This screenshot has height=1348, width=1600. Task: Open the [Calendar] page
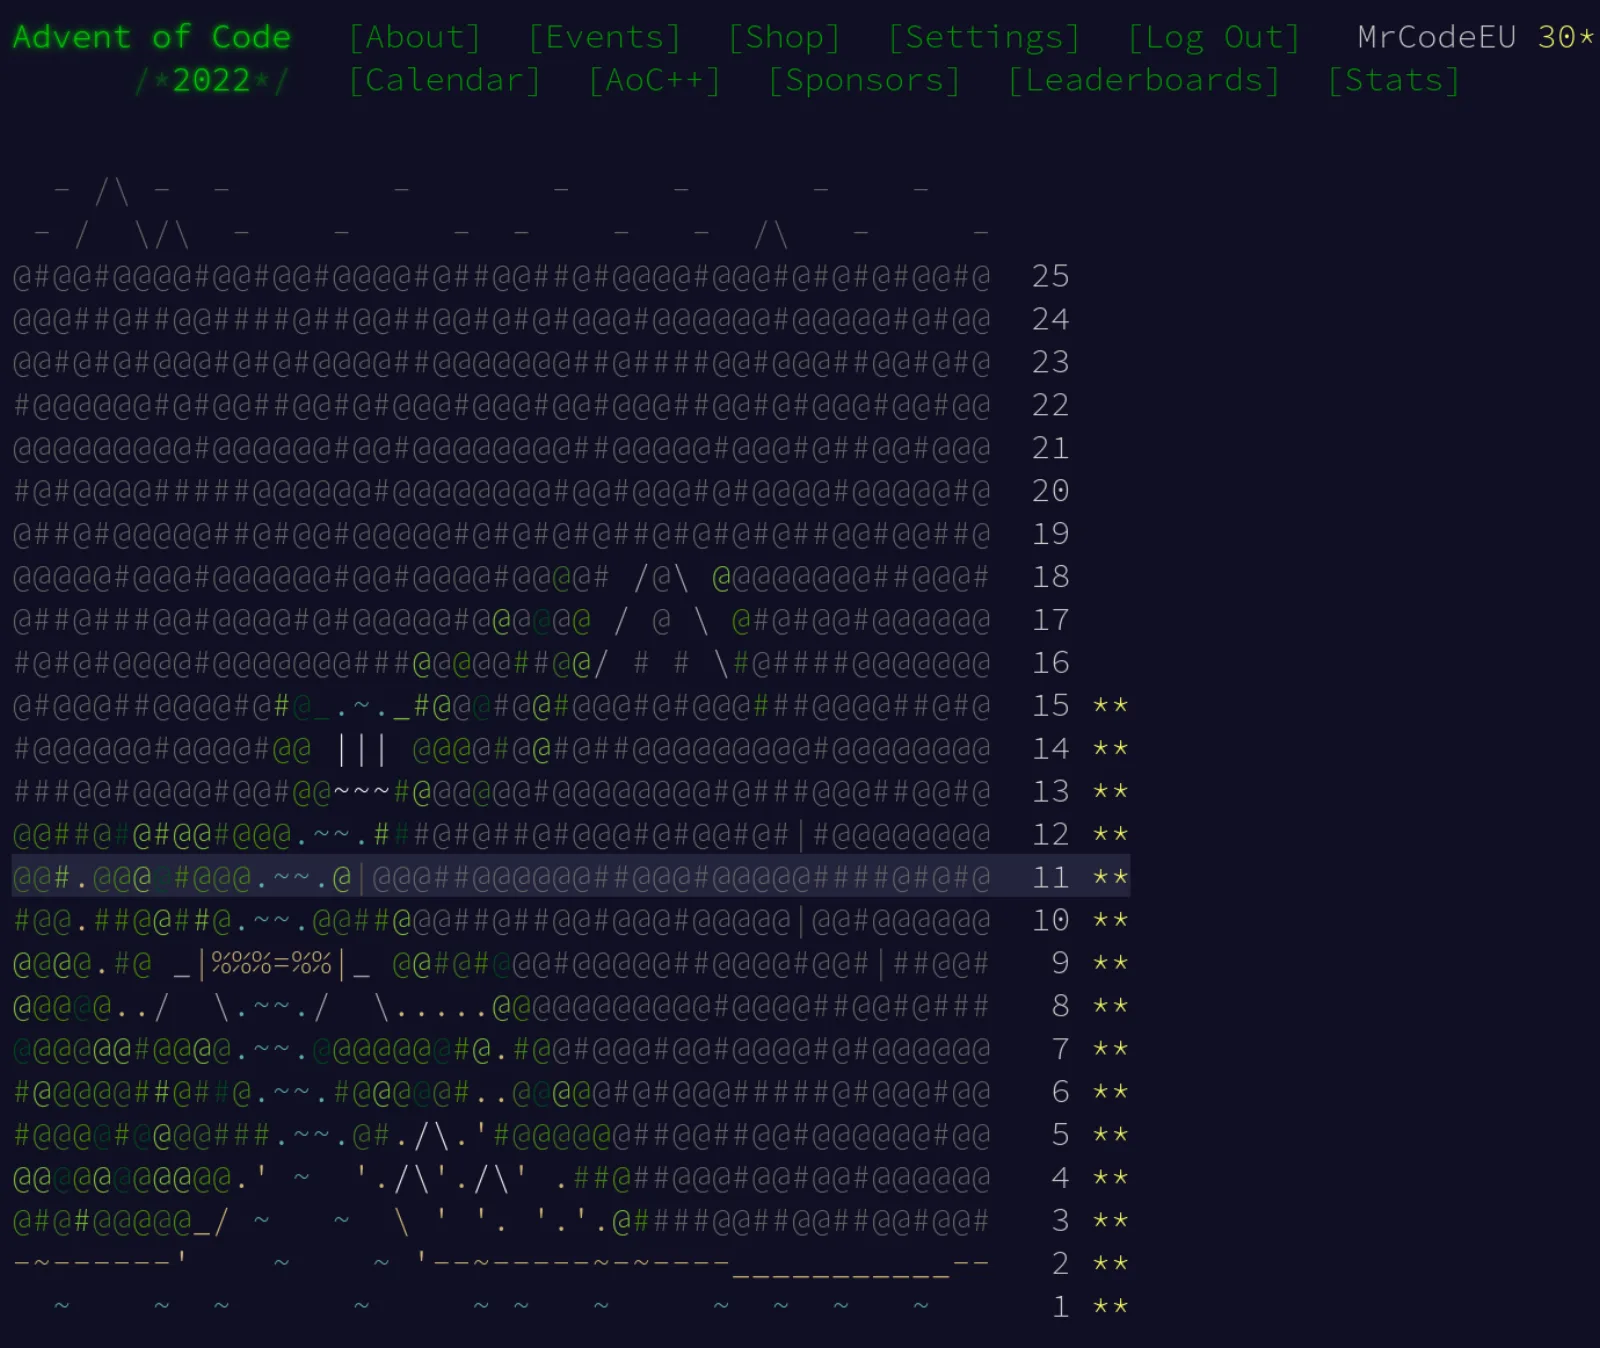(x=445, y=80)
